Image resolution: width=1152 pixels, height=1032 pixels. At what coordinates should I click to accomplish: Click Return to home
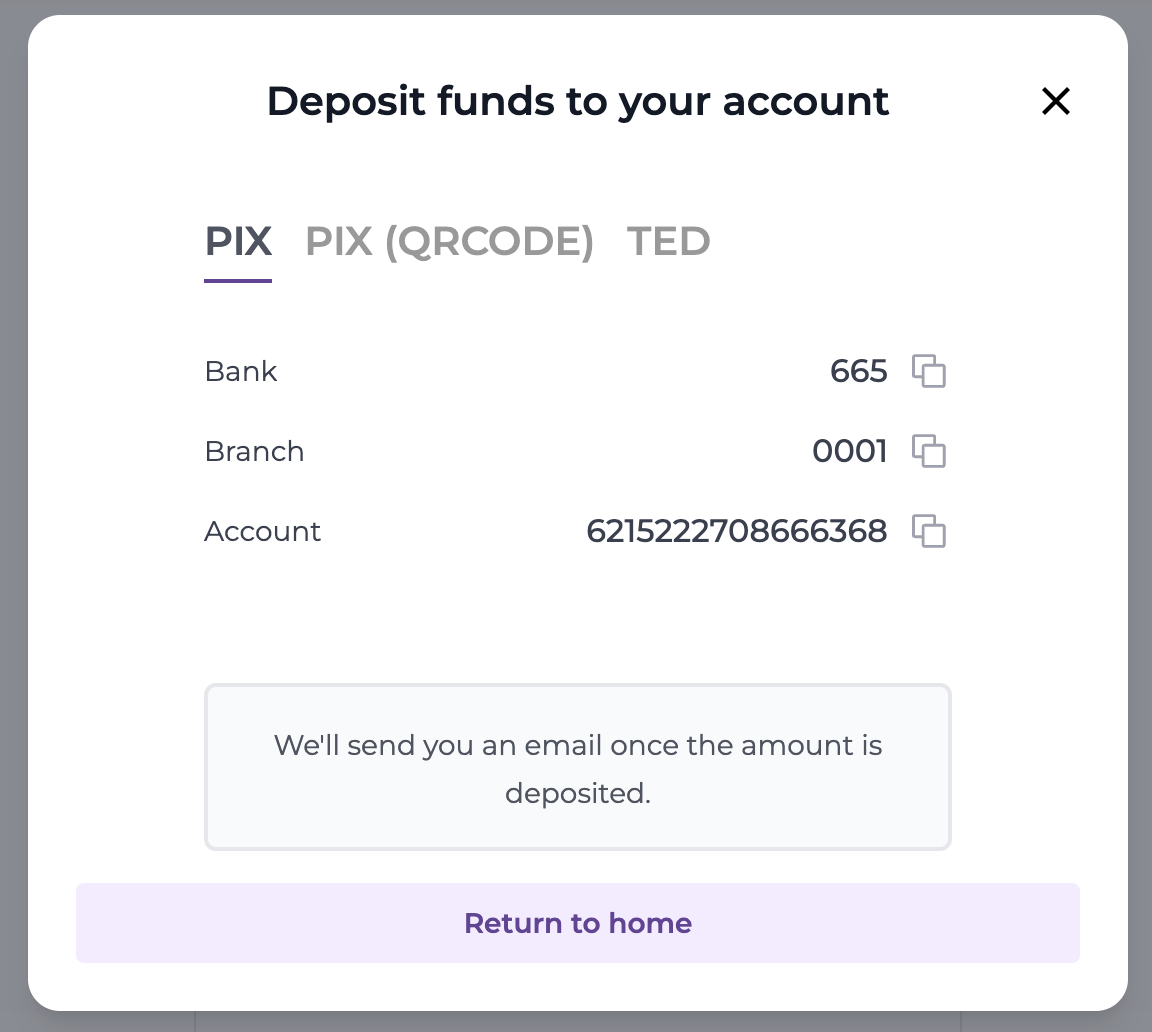click(577, 923)
